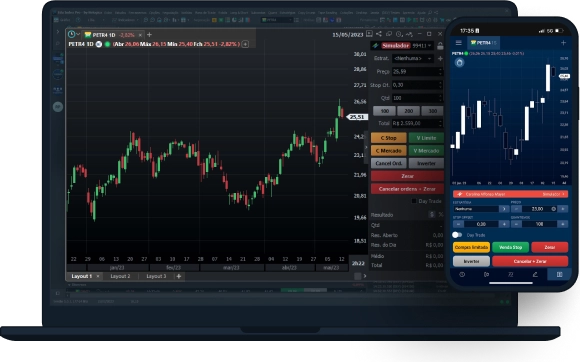Click Cancelar ordens + Zerar button
580x362 pixels.
[407, 189]
